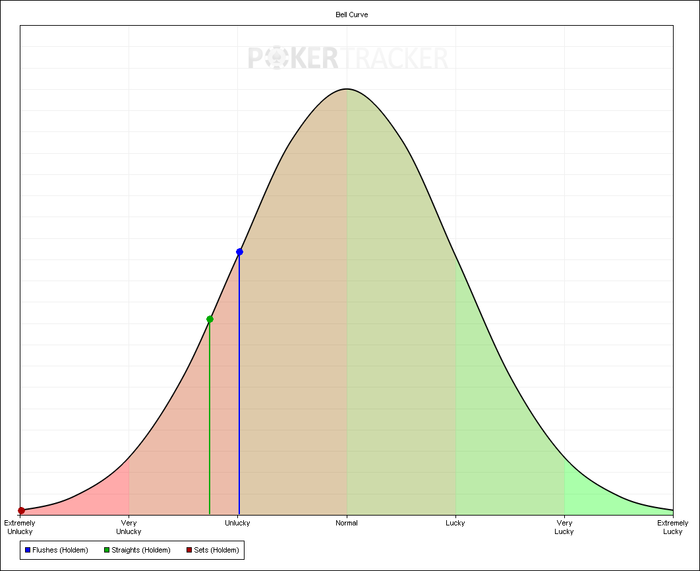
Task: Click the Extremely Lucky axis label
Action: pos(673,527)
